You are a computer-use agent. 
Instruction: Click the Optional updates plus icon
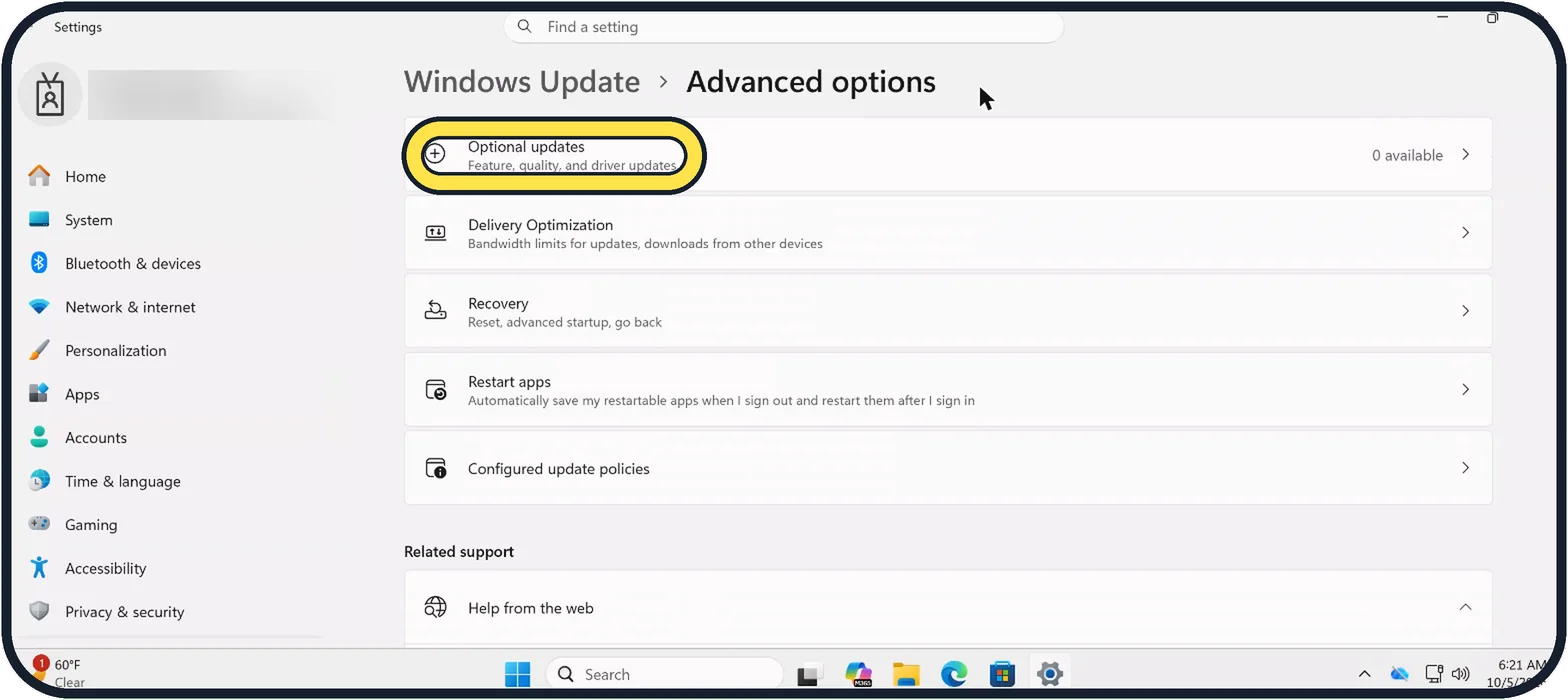(435, 154)
